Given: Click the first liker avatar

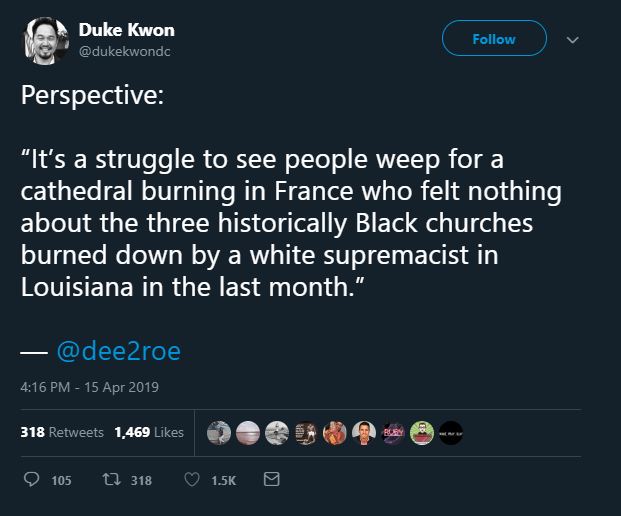Looking at the screenshot, I should click(218, 432).
